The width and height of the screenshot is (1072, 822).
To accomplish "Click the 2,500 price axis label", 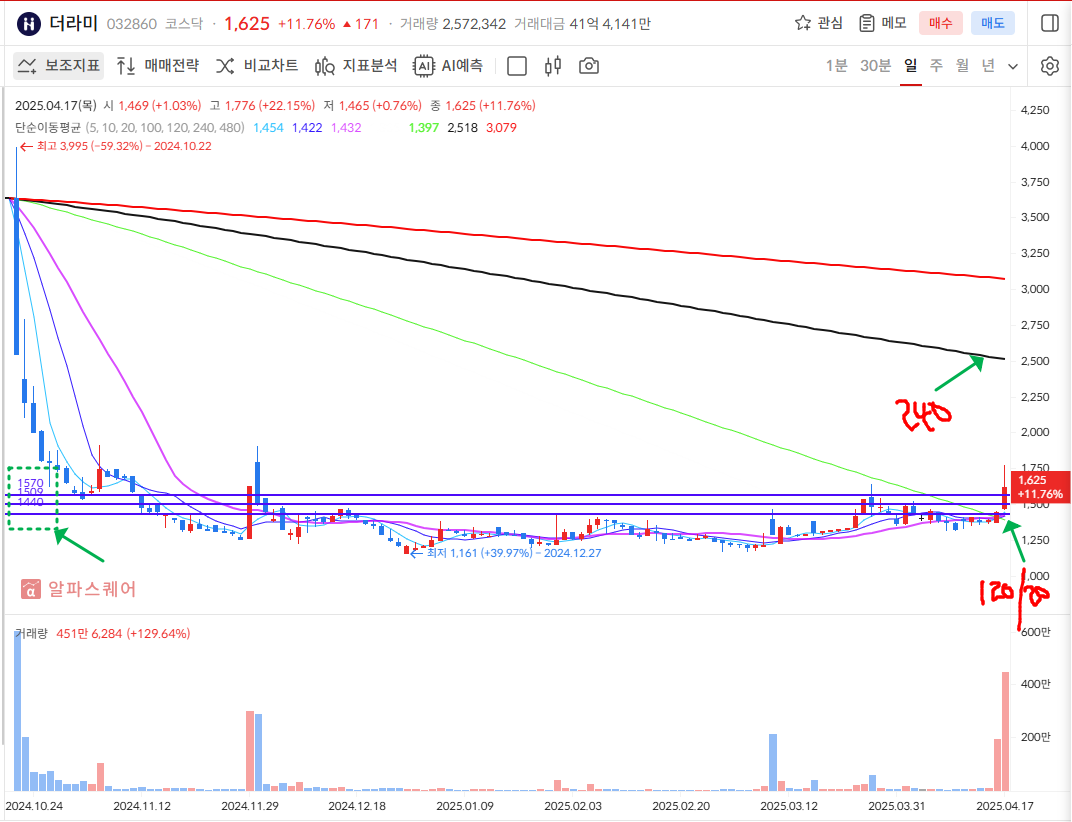I will tap(1035, 360).
